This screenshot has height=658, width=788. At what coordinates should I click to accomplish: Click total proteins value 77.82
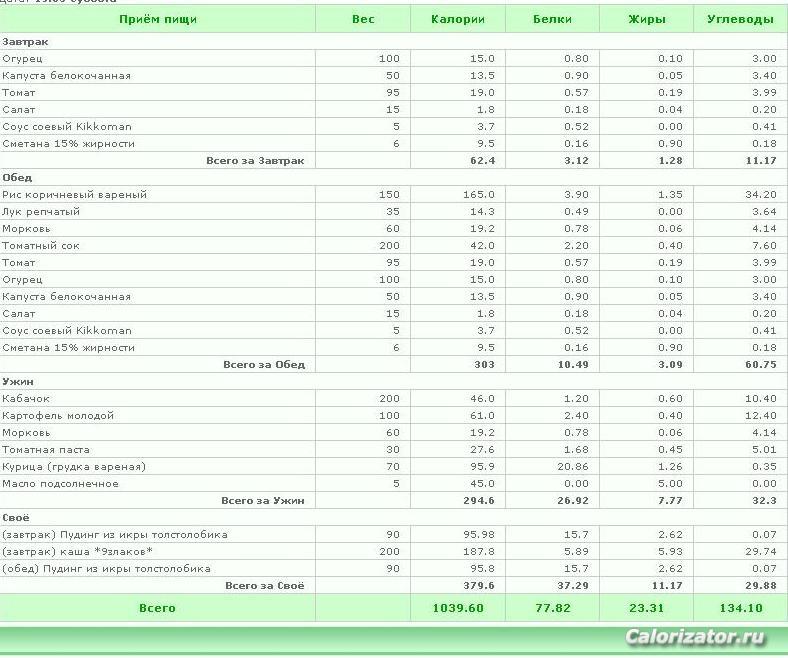(553, 608)
